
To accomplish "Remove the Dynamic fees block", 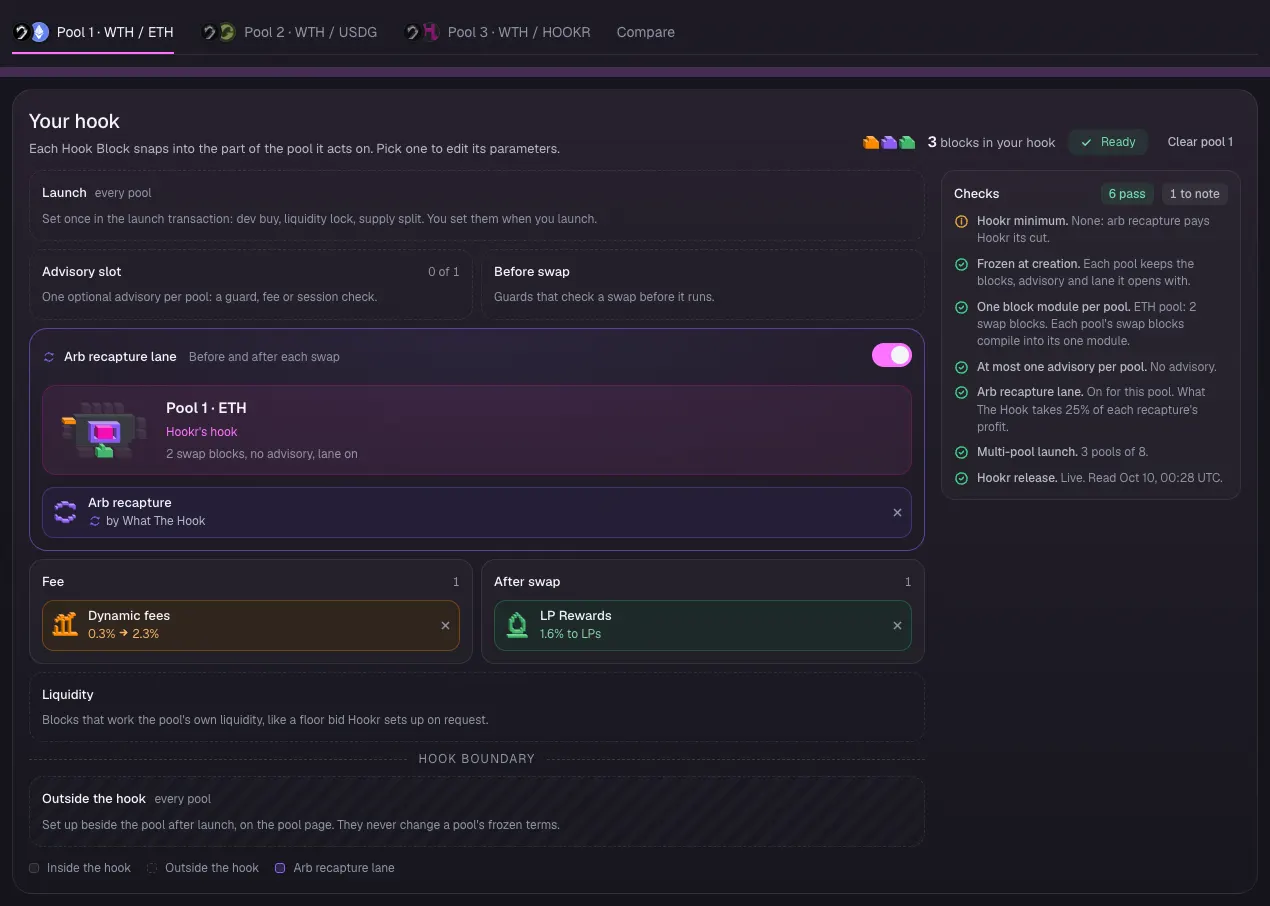I will tap(445, 625).
